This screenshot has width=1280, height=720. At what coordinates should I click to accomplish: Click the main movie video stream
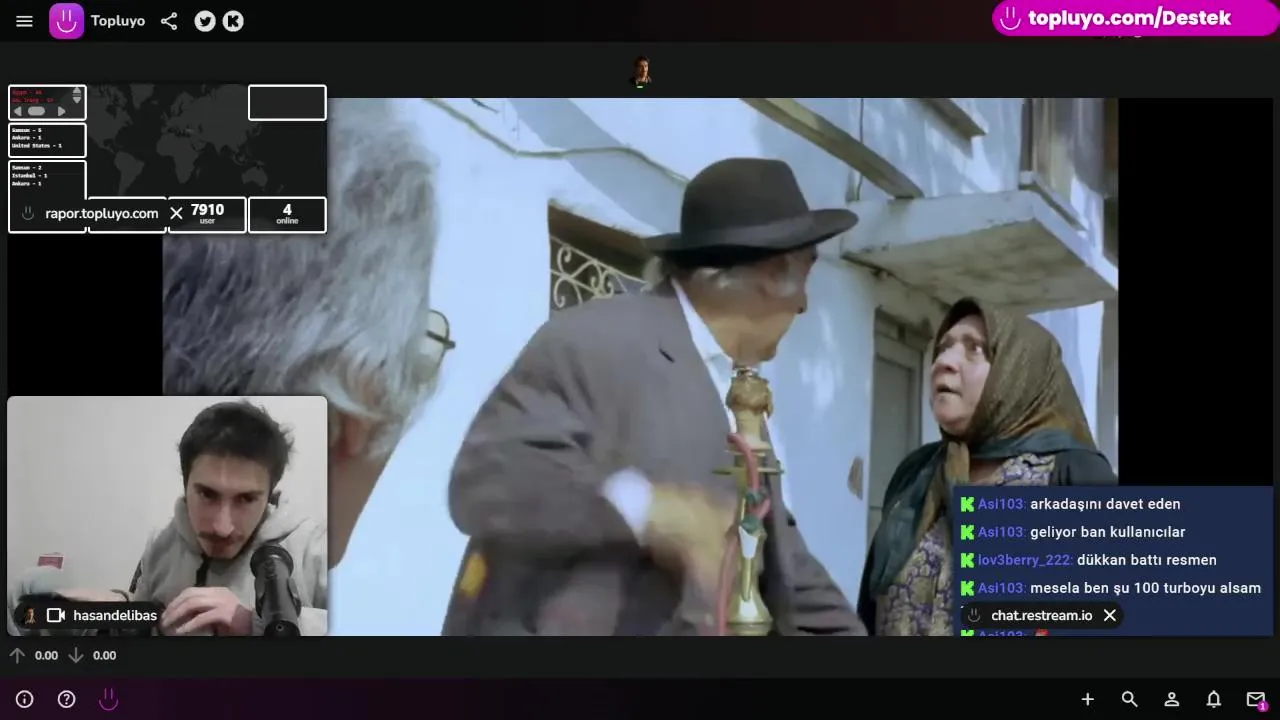coord(640,366)
